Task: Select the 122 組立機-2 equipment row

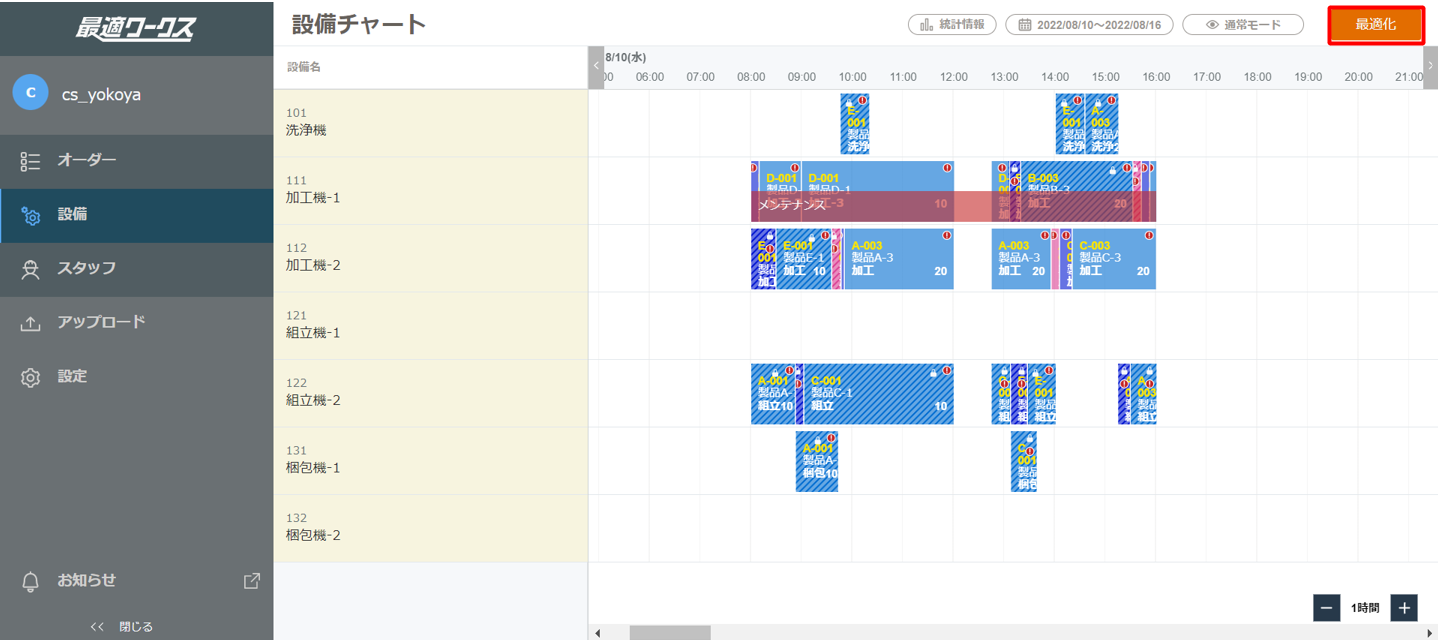Action: point(430,393)
